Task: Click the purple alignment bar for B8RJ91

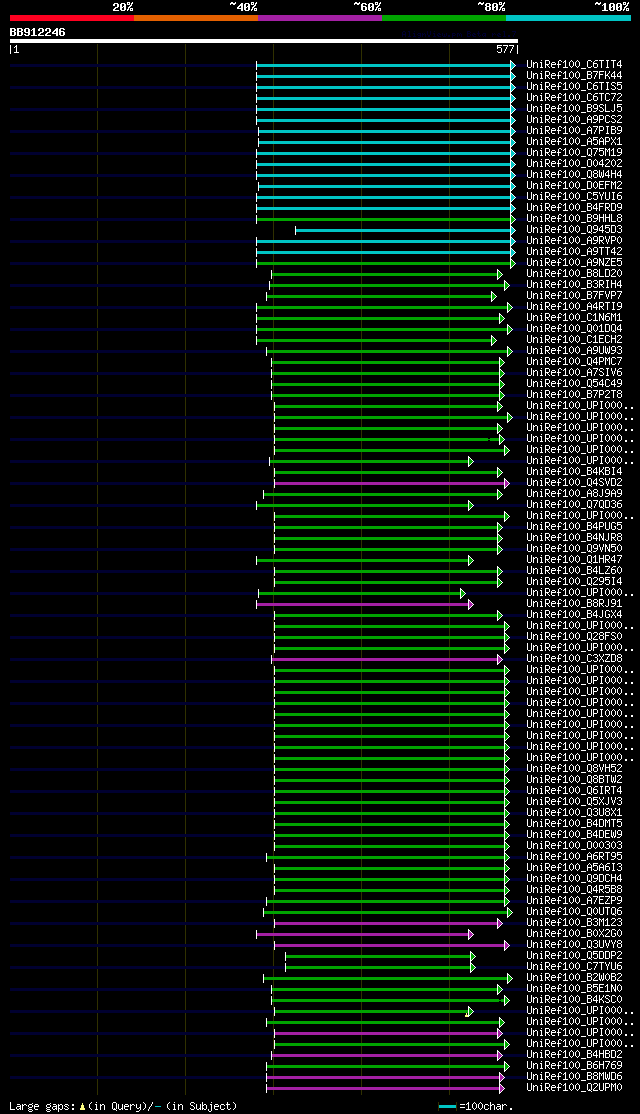Action: coord(364,605)
